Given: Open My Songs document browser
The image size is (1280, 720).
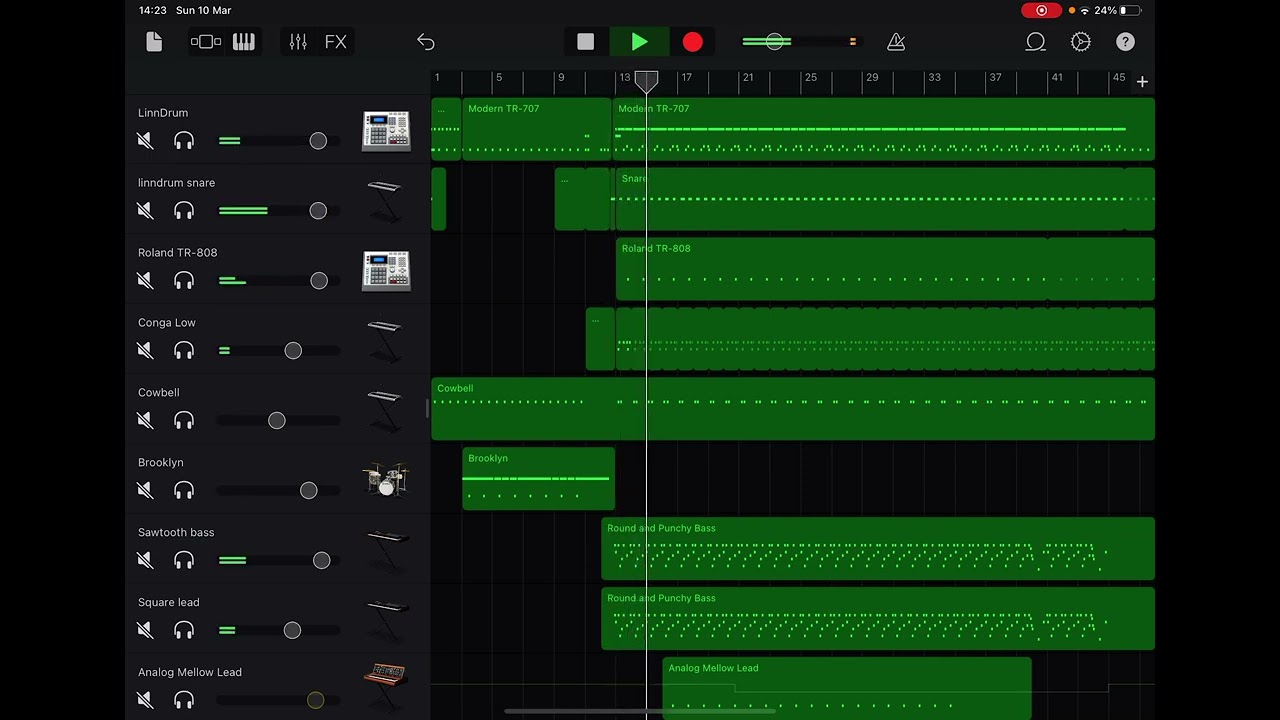Looking at the screenshot, I should tap(154, 42).
